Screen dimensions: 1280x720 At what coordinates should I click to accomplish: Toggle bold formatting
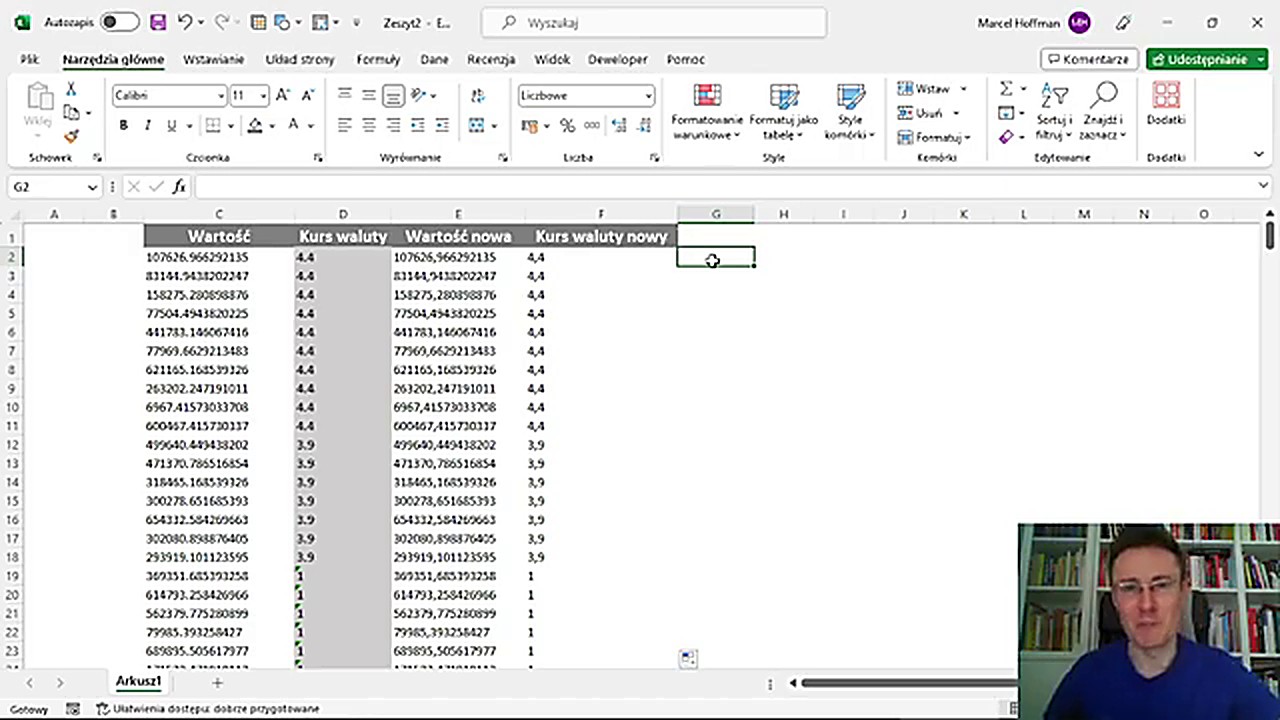click(x=123, y=125)
